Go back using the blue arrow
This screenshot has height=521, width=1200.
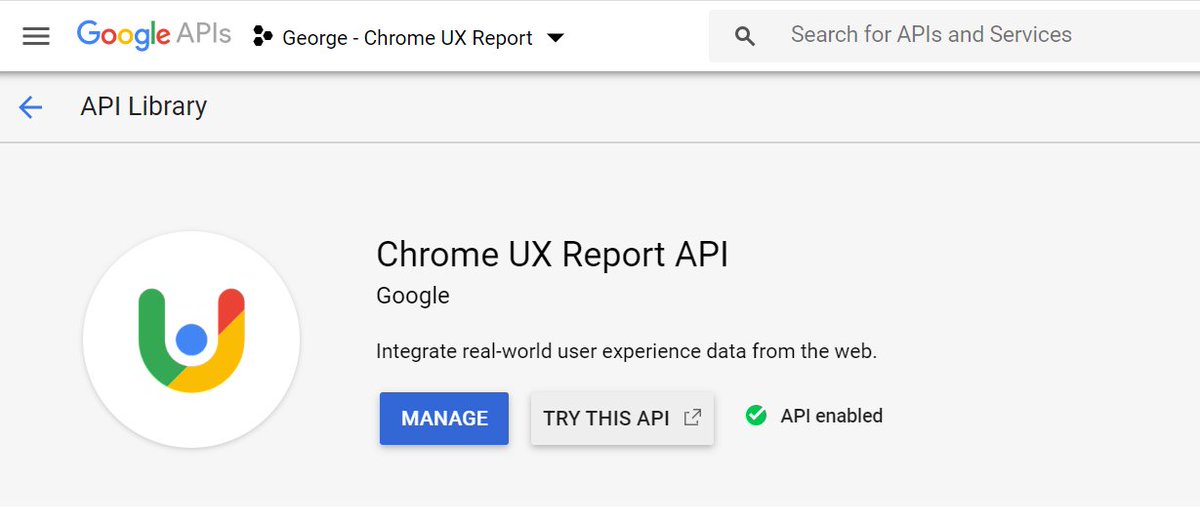coord(31,107)
